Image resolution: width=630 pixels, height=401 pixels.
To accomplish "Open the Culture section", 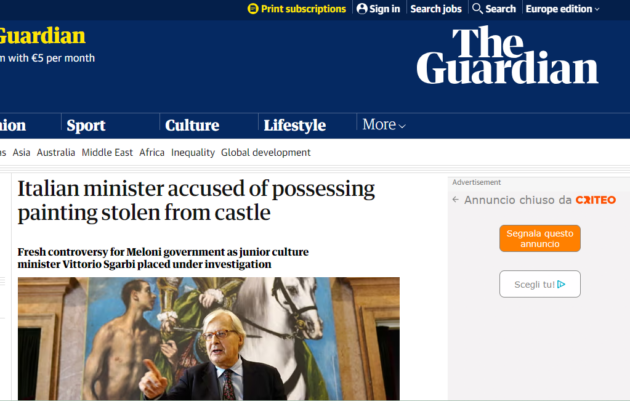I will click(192, 125).
